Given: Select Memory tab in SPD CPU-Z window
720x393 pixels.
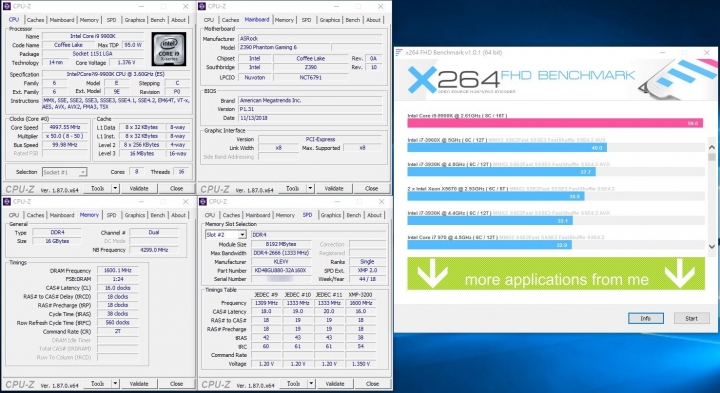Looking at the screenshot, I should [285, 215].
